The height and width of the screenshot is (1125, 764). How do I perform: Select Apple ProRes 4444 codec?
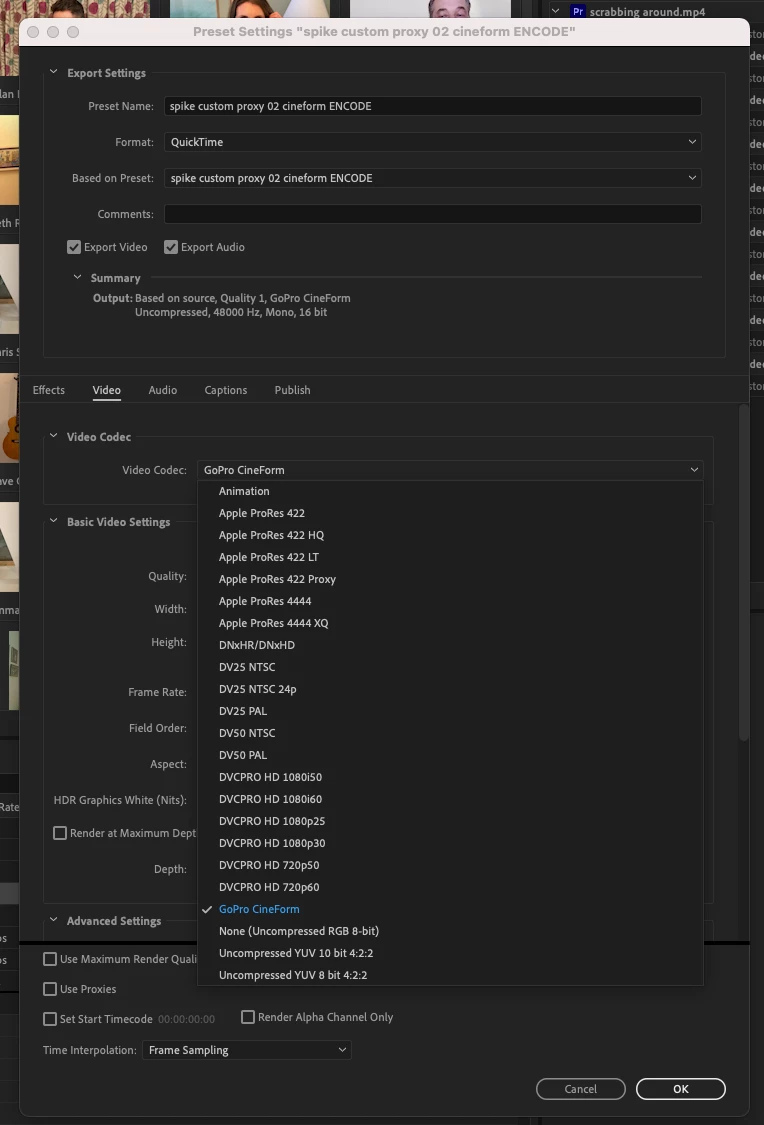pos(451,601)
